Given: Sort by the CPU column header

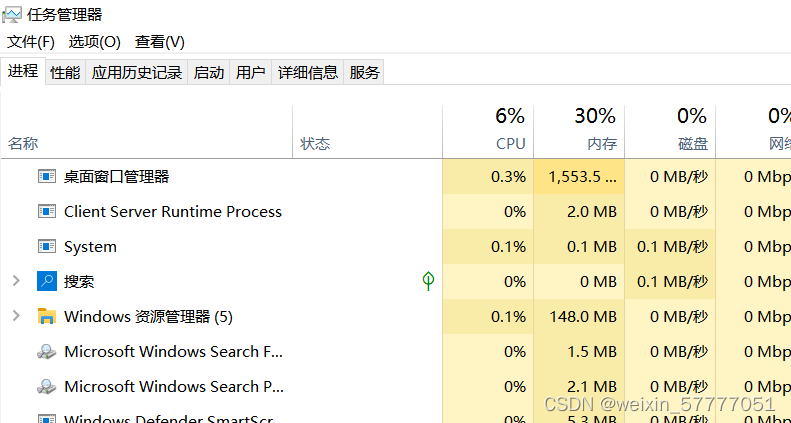Looking at the screenshot, I should [488, 132].
